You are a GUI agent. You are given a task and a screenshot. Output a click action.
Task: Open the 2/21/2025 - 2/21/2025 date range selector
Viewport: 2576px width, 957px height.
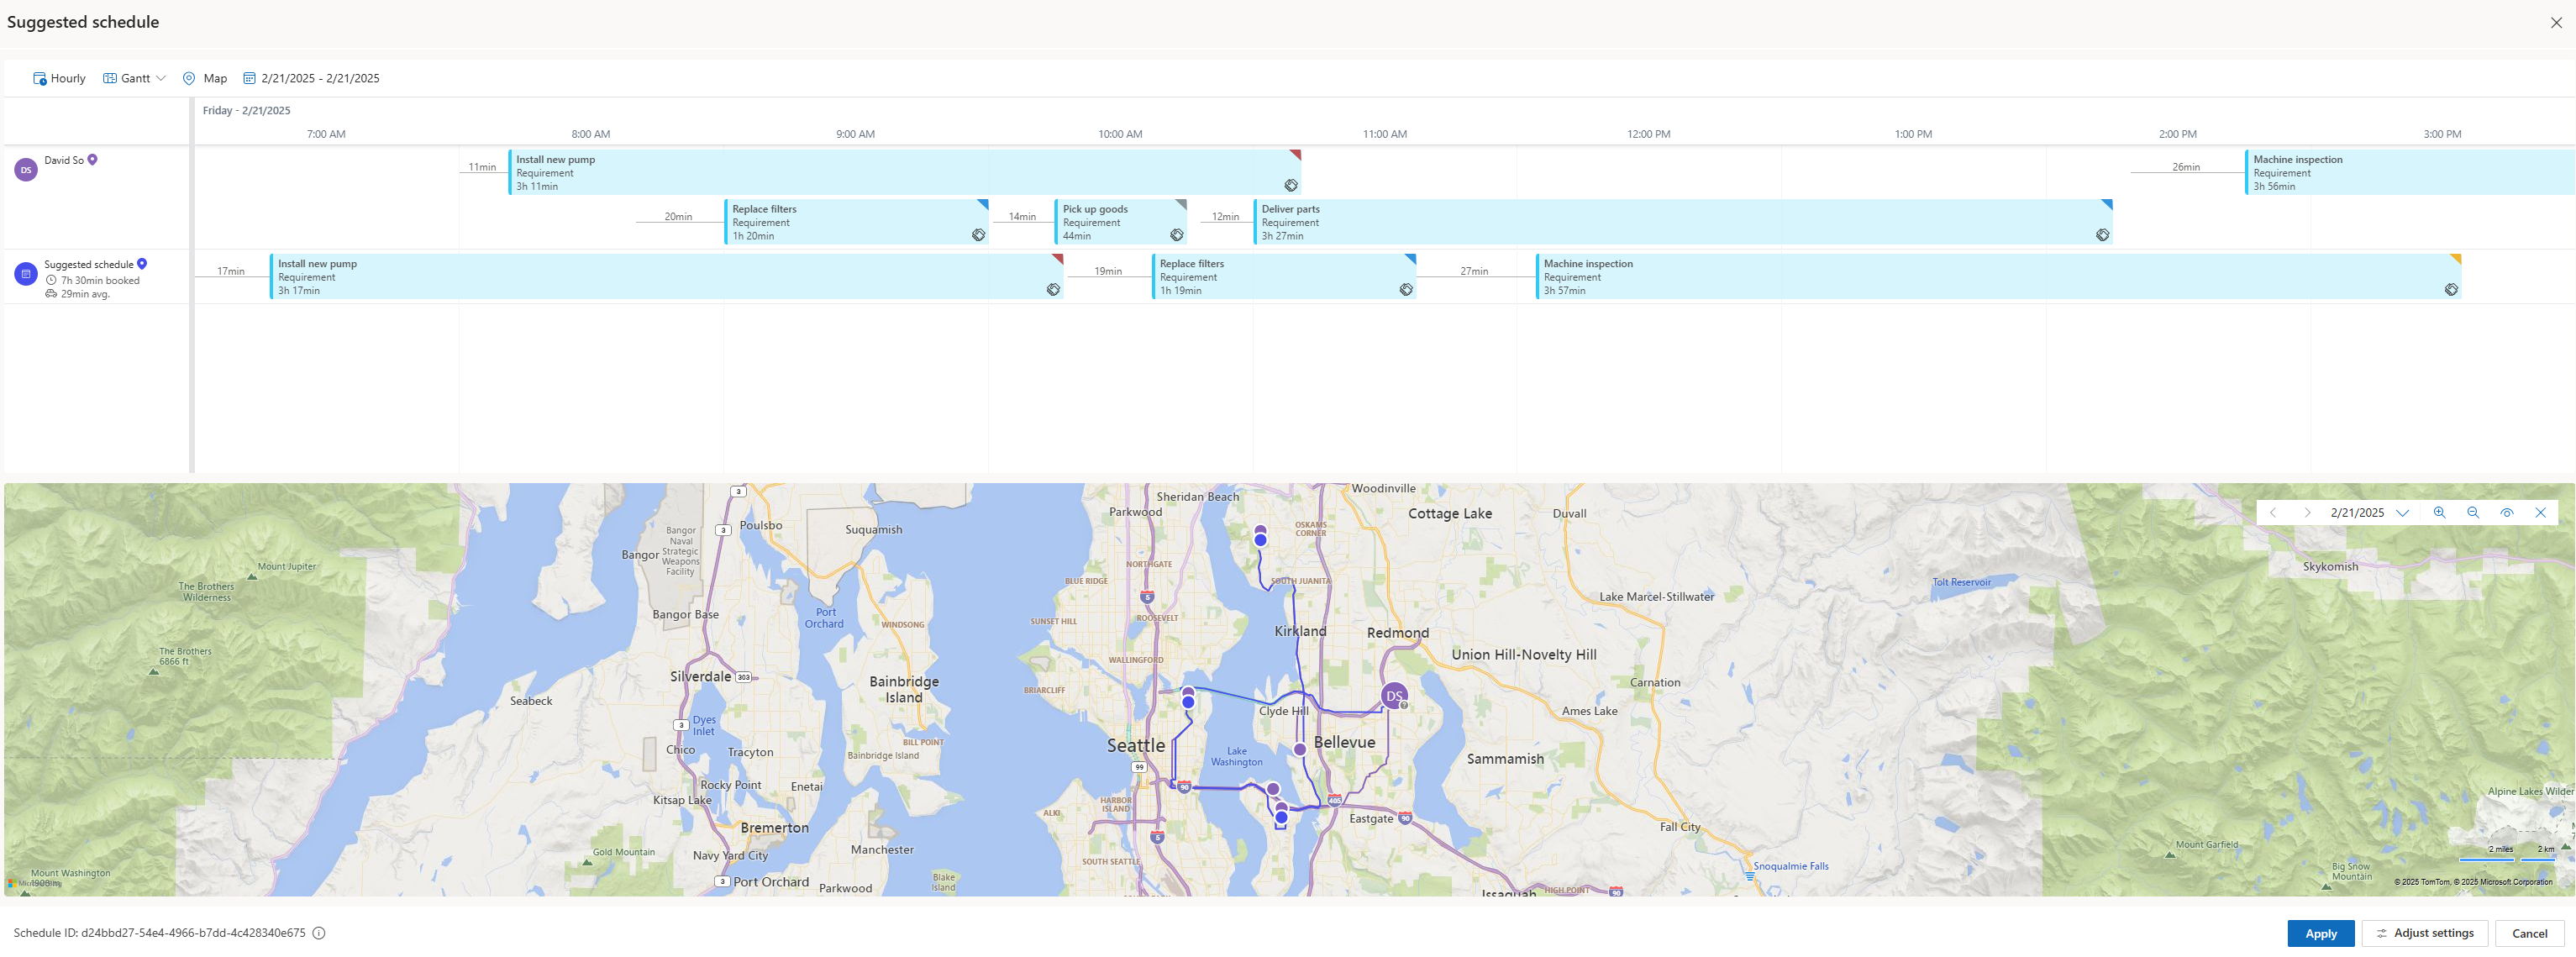[320, 78]
